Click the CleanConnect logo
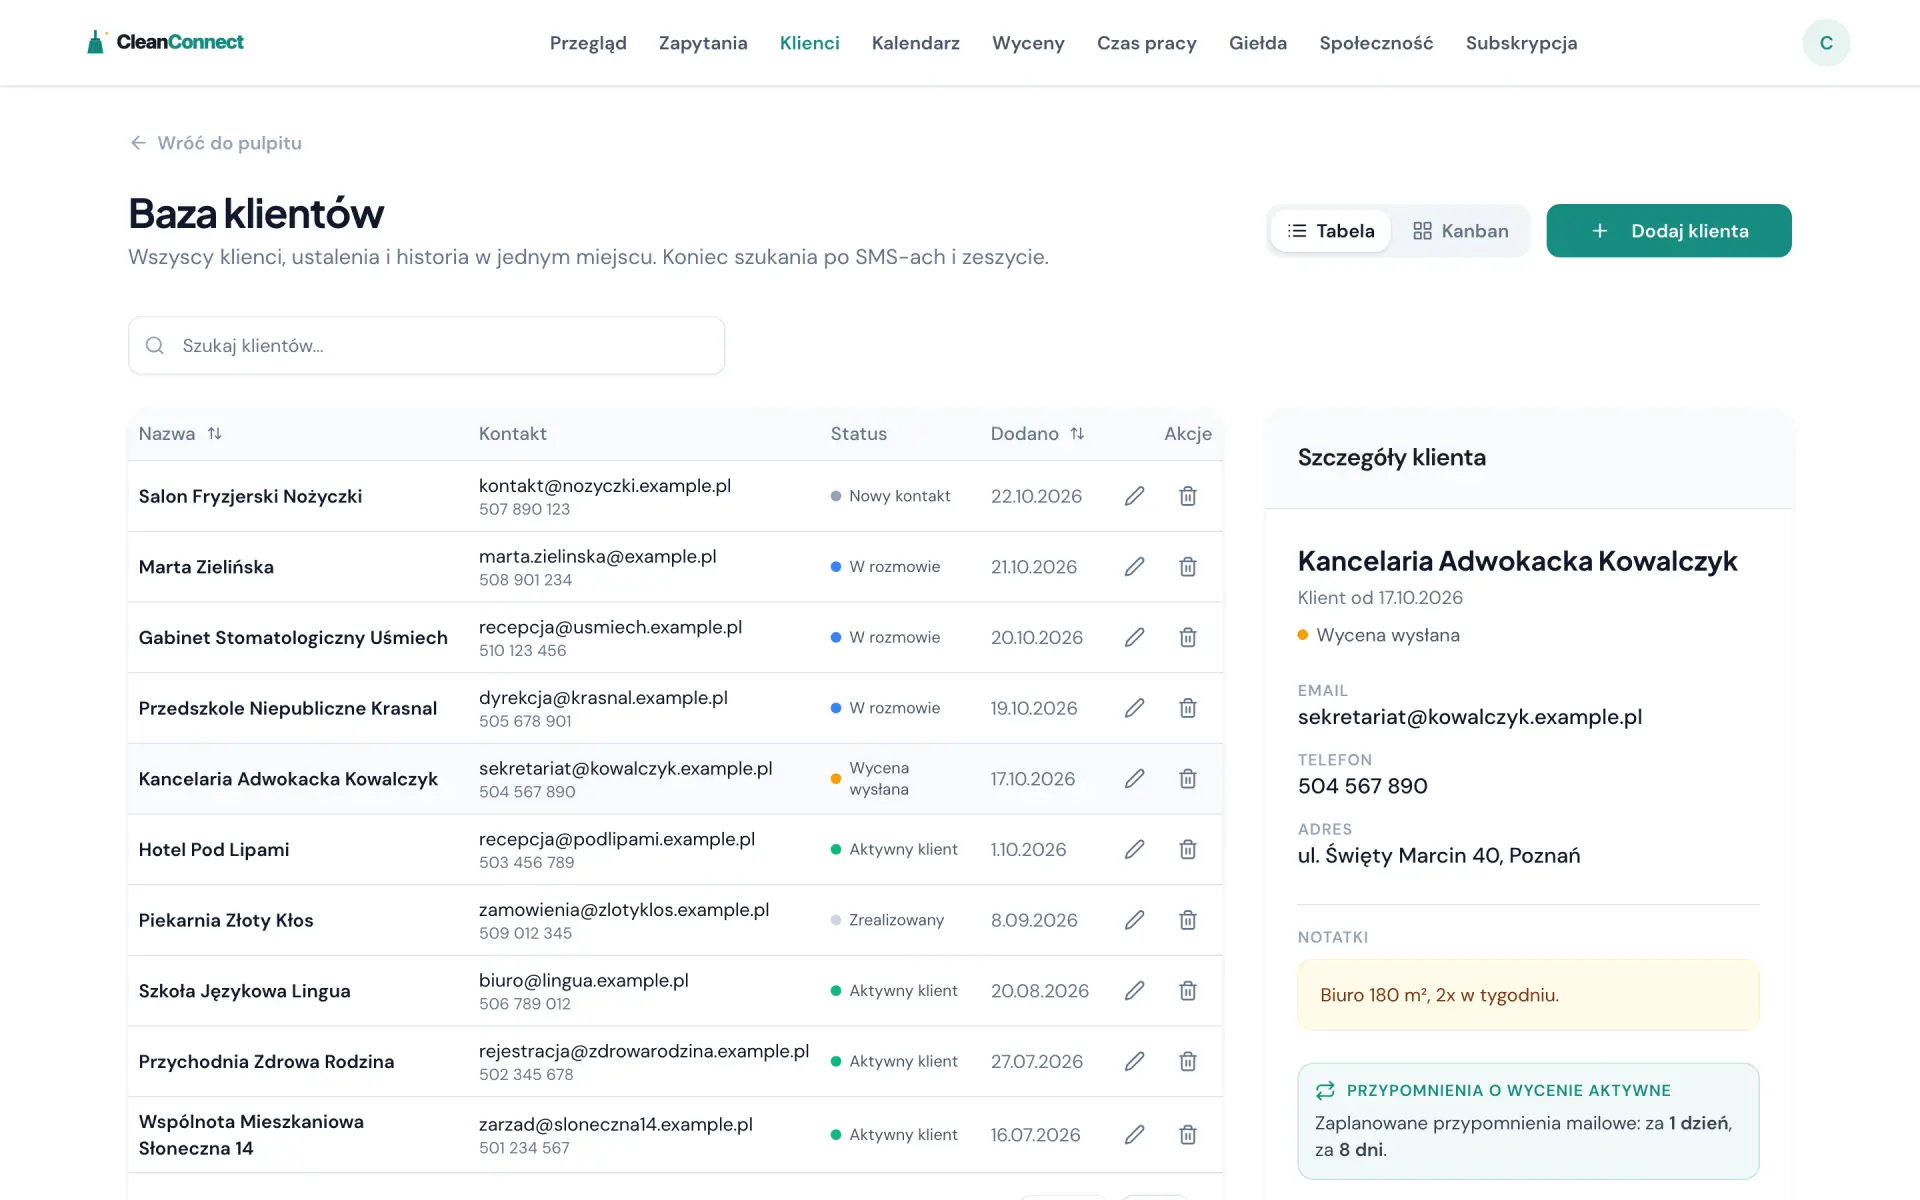The width and height of the screenshot is (1920, 1200). 165,42
